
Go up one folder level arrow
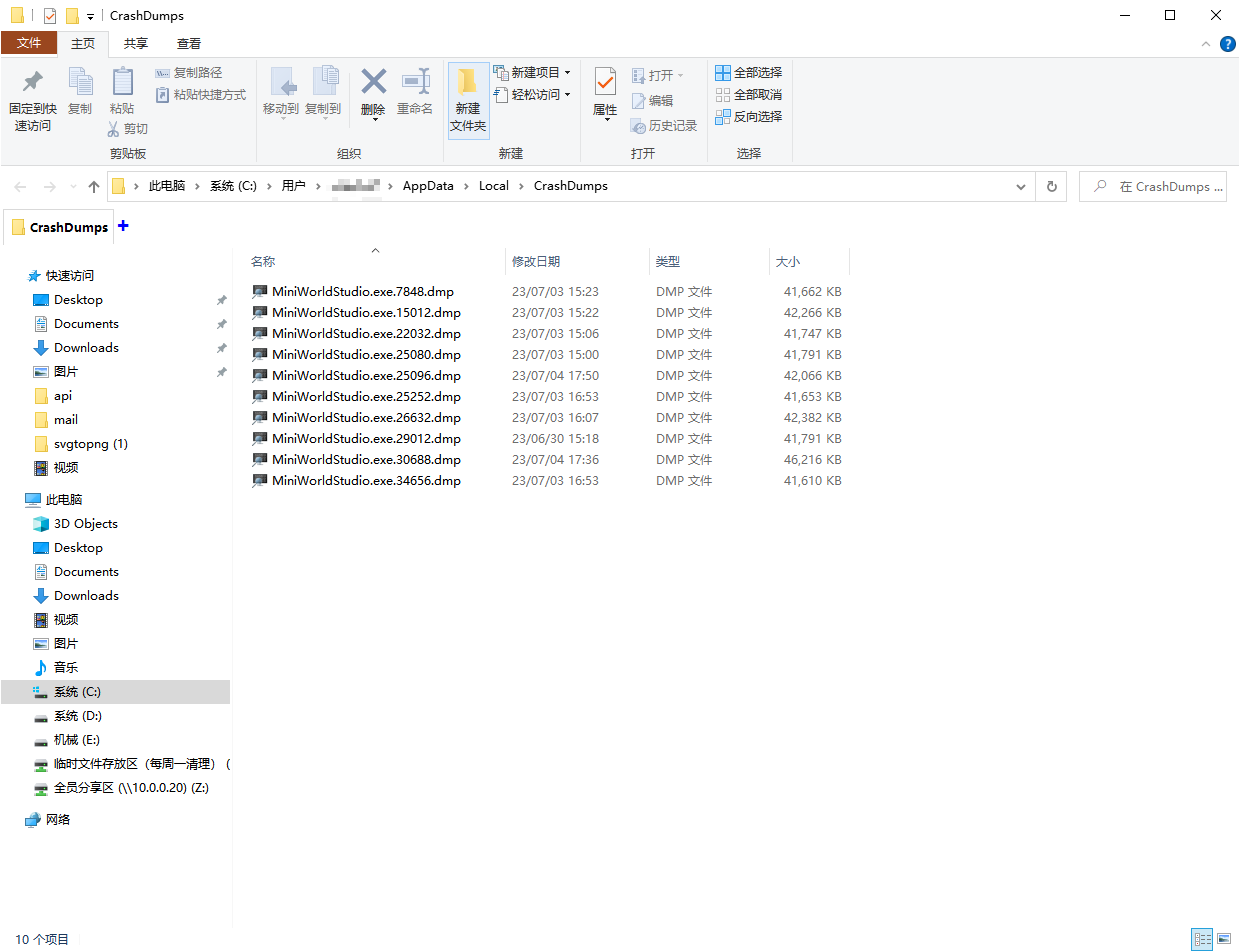[94, 186]
